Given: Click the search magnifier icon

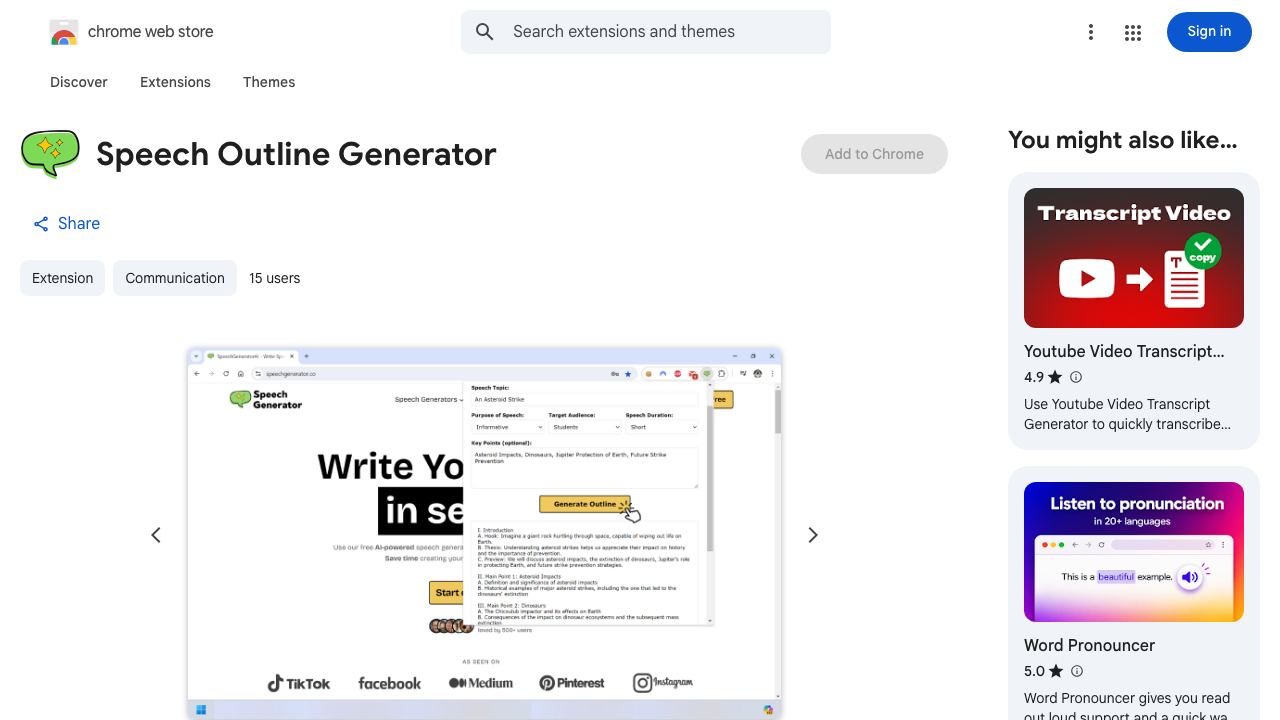Looking at the screenshot, I should pos(485,32).
